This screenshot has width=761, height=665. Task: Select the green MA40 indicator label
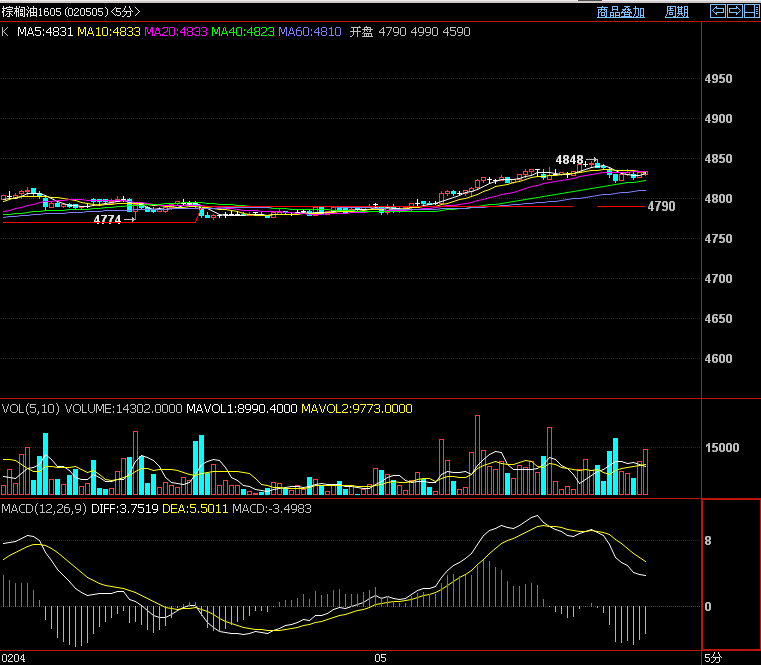[243, 32]
